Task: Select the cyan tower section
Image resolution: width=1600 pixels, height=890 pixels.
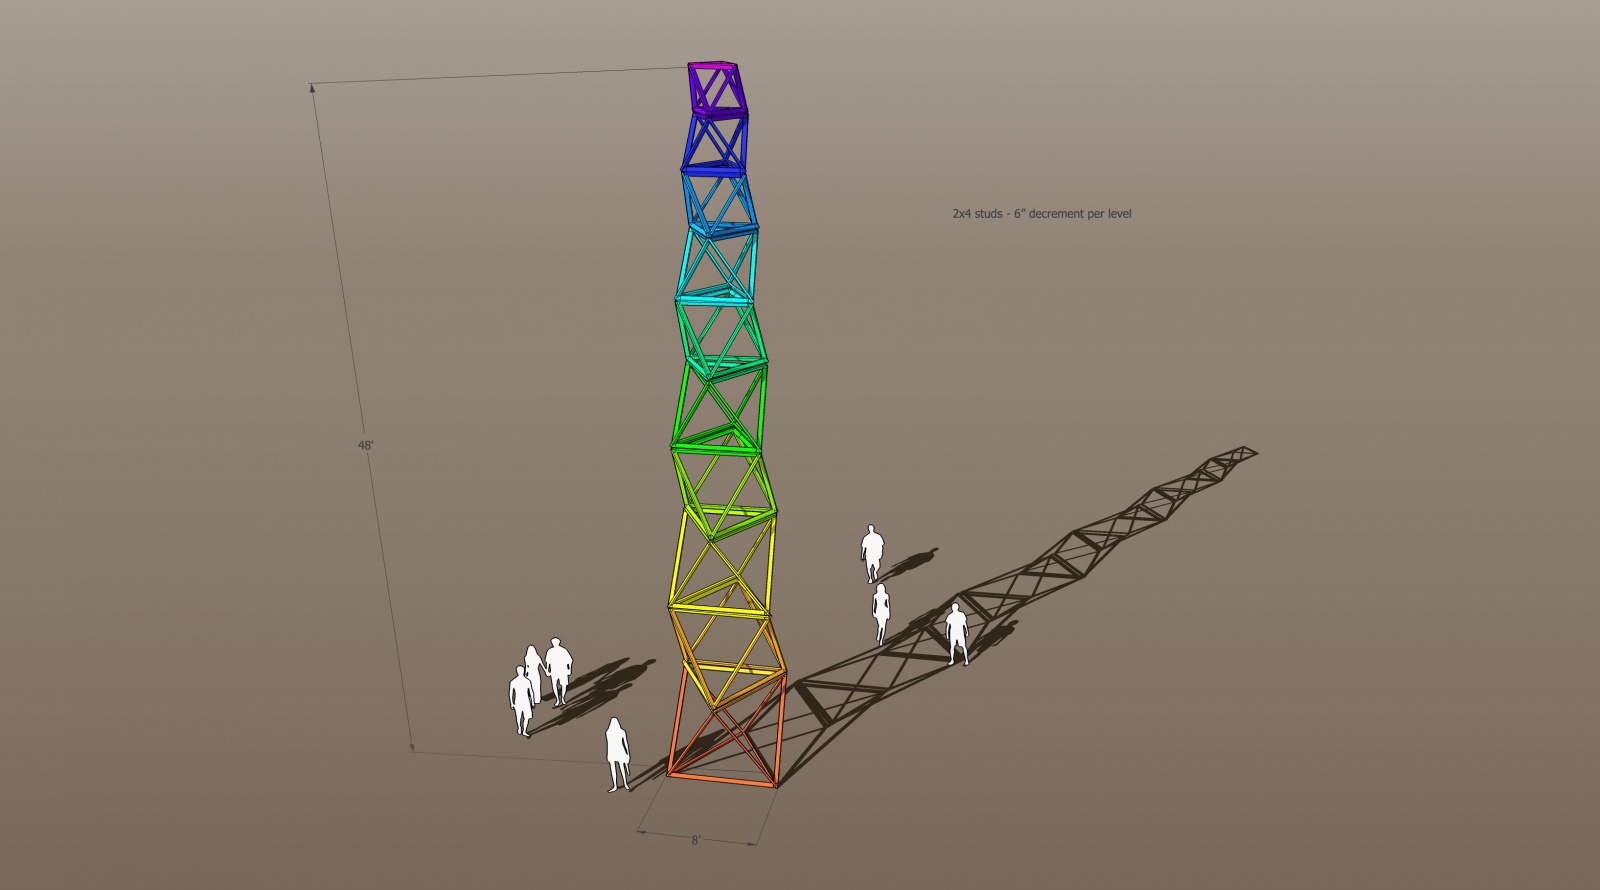Action: click(x=718, y=262)
